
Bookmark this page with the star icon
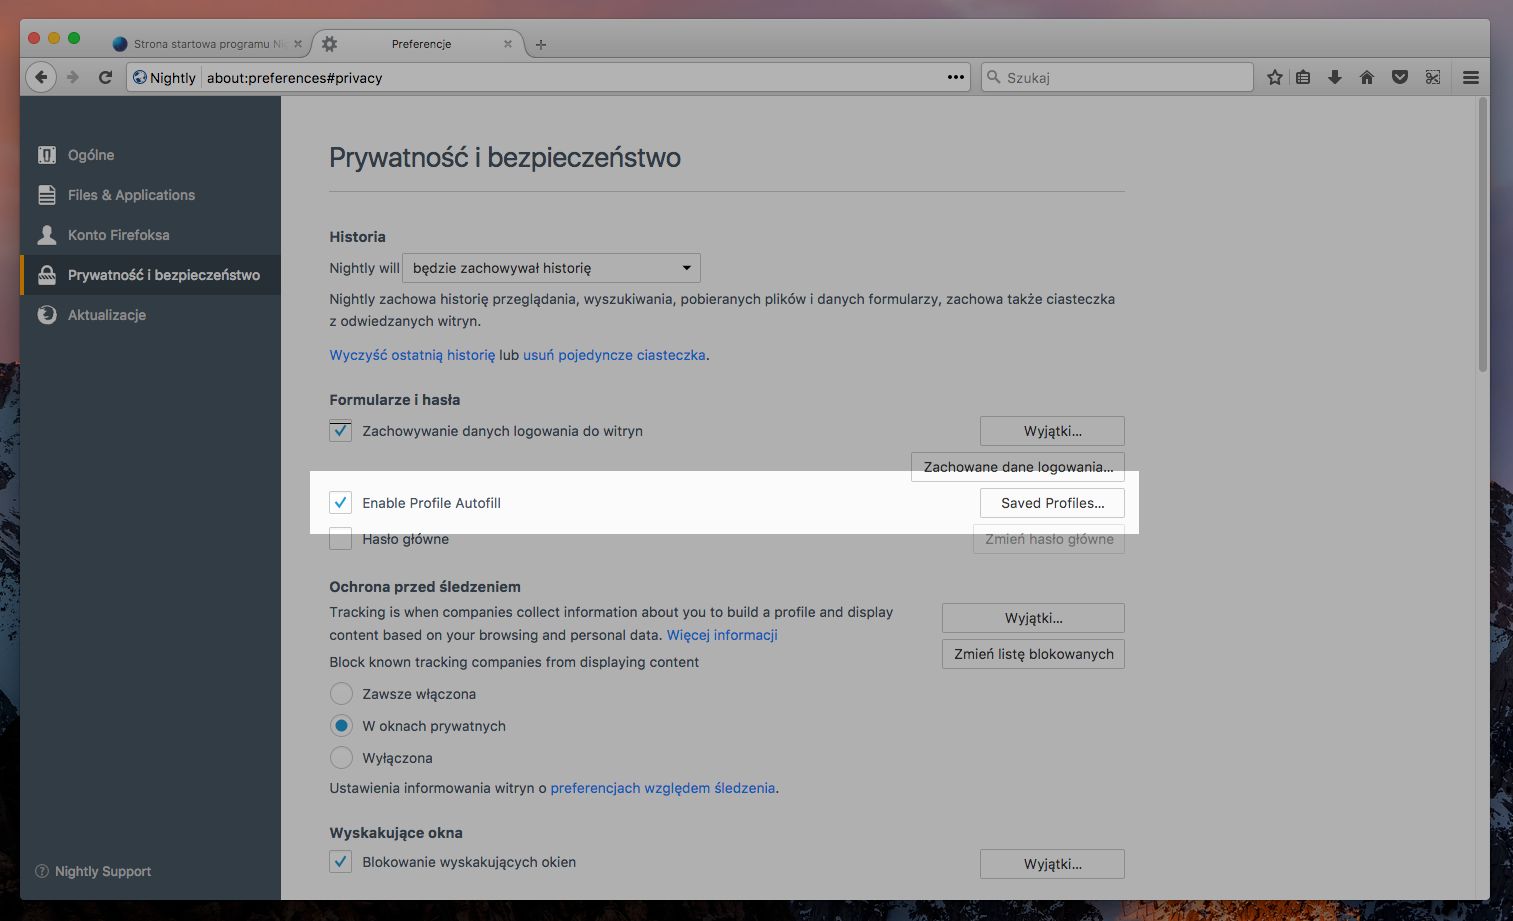point(1275,77)
